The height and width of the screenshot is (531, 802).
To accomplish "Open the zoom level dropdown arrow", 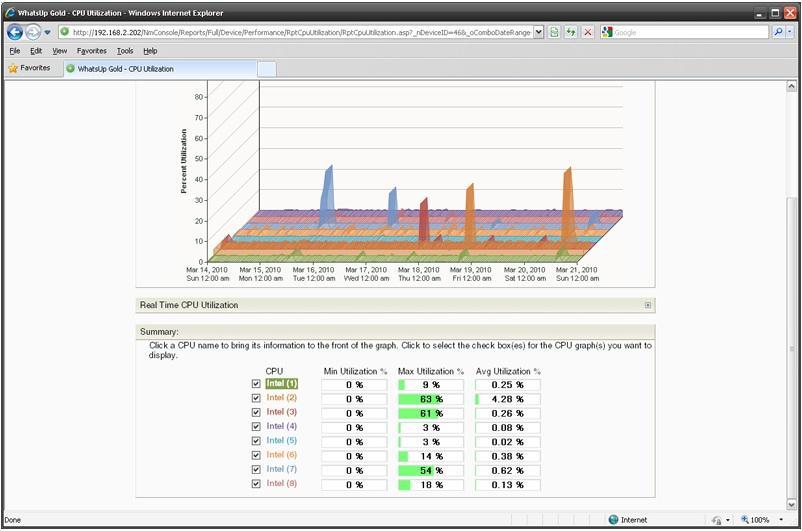I will tap(781, 520).
